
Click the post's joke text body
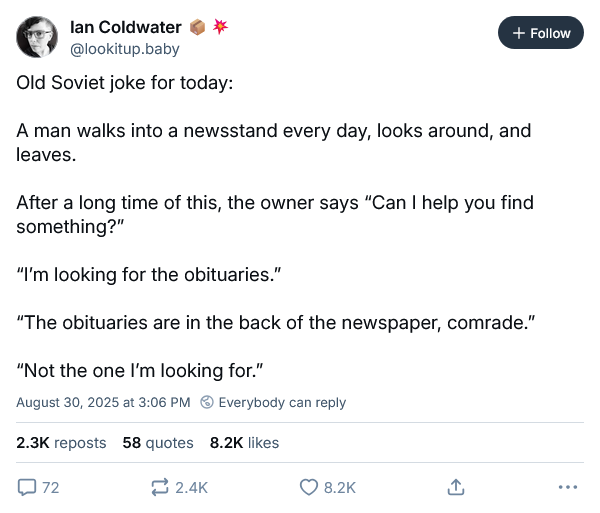[276, 226]
